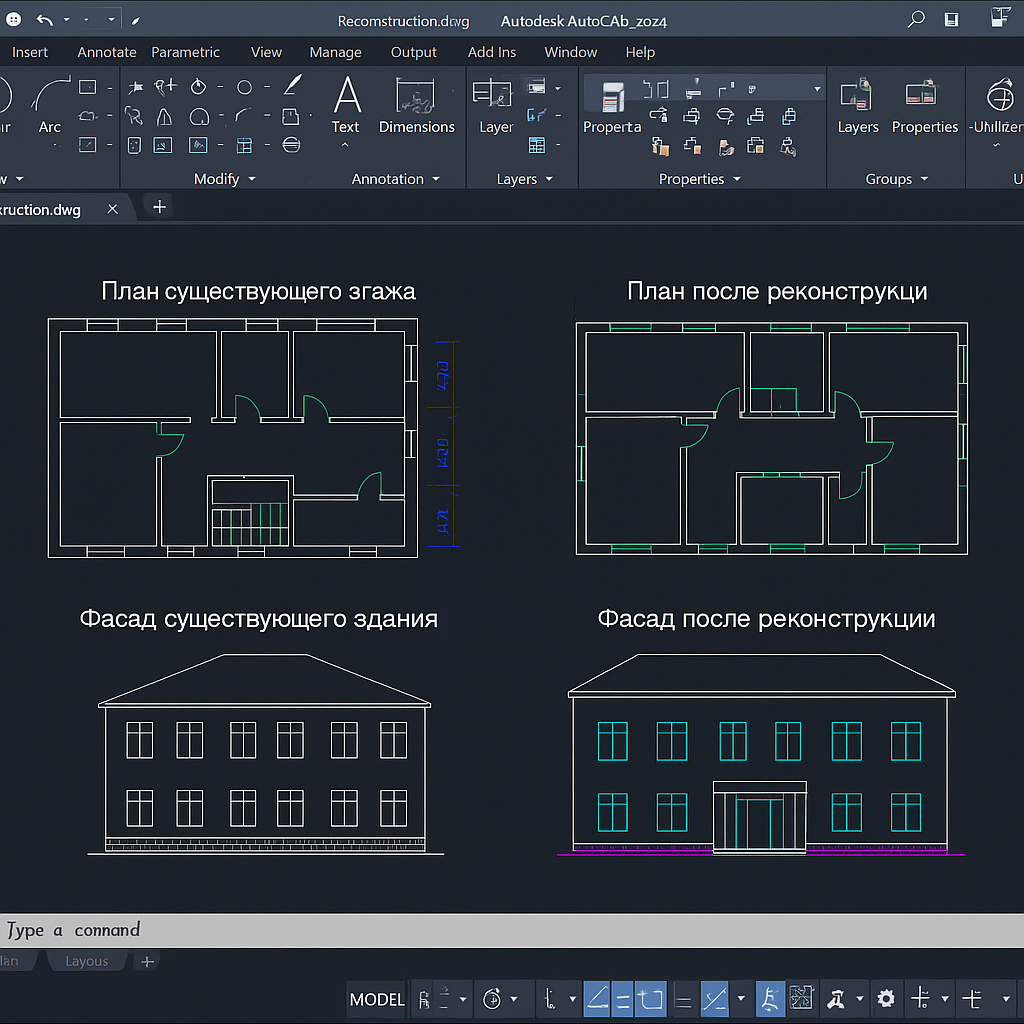
Task: Switch to the Parametric tab
Action: pyautogui.click(x=185, y=52)
